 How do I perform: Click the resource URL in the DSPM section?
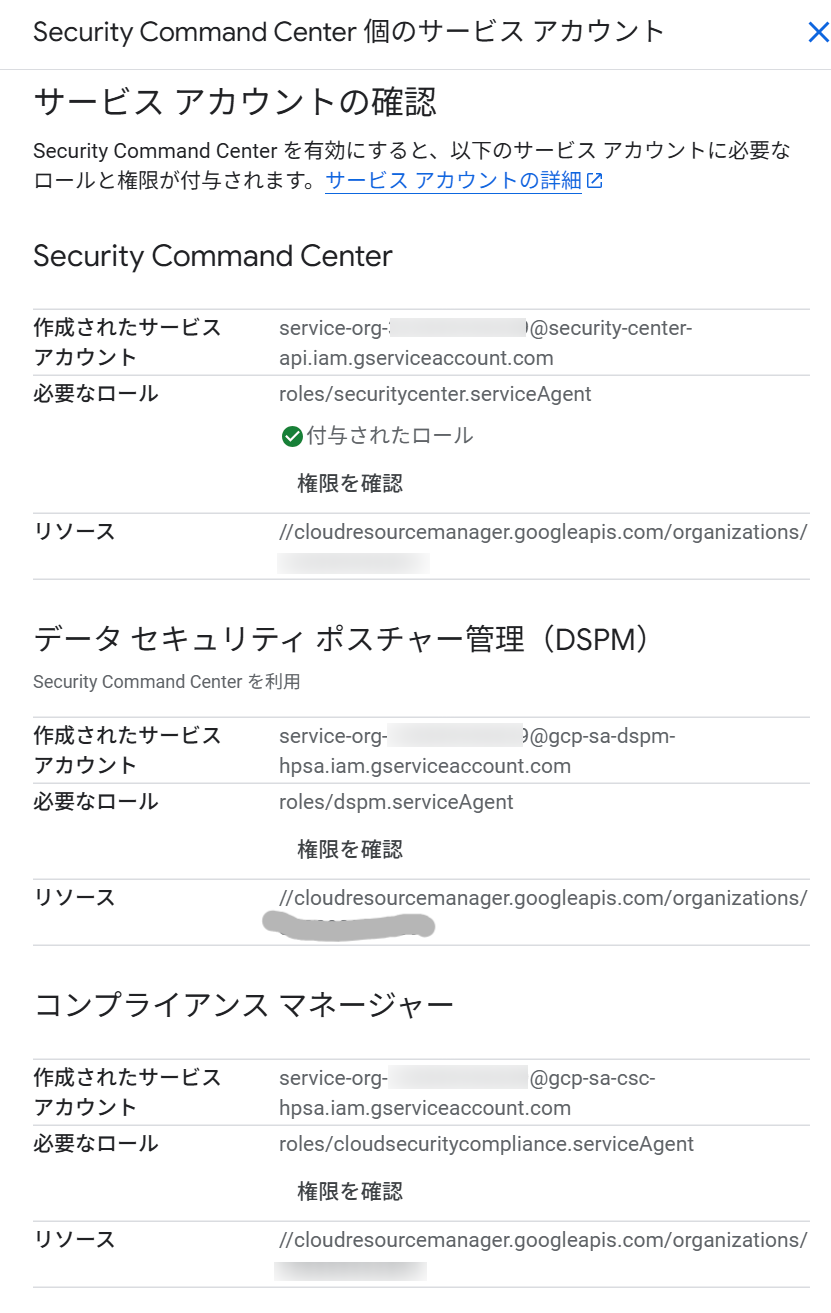(x=543, y=898)
